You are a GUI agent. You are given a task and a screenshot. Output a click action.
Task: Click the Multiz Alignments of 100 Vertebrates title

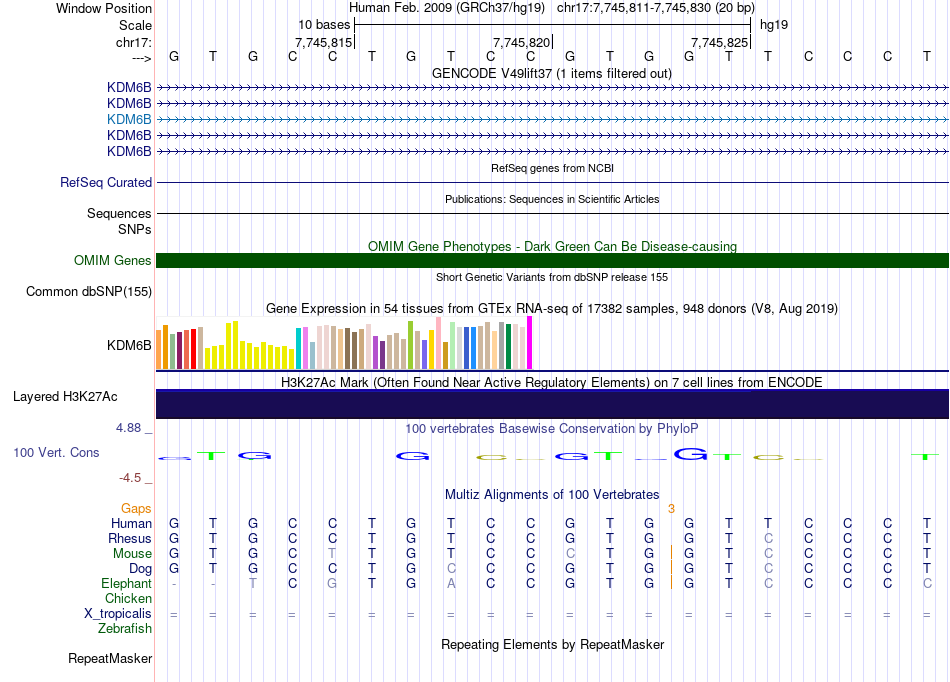click(x=551, y=495)
